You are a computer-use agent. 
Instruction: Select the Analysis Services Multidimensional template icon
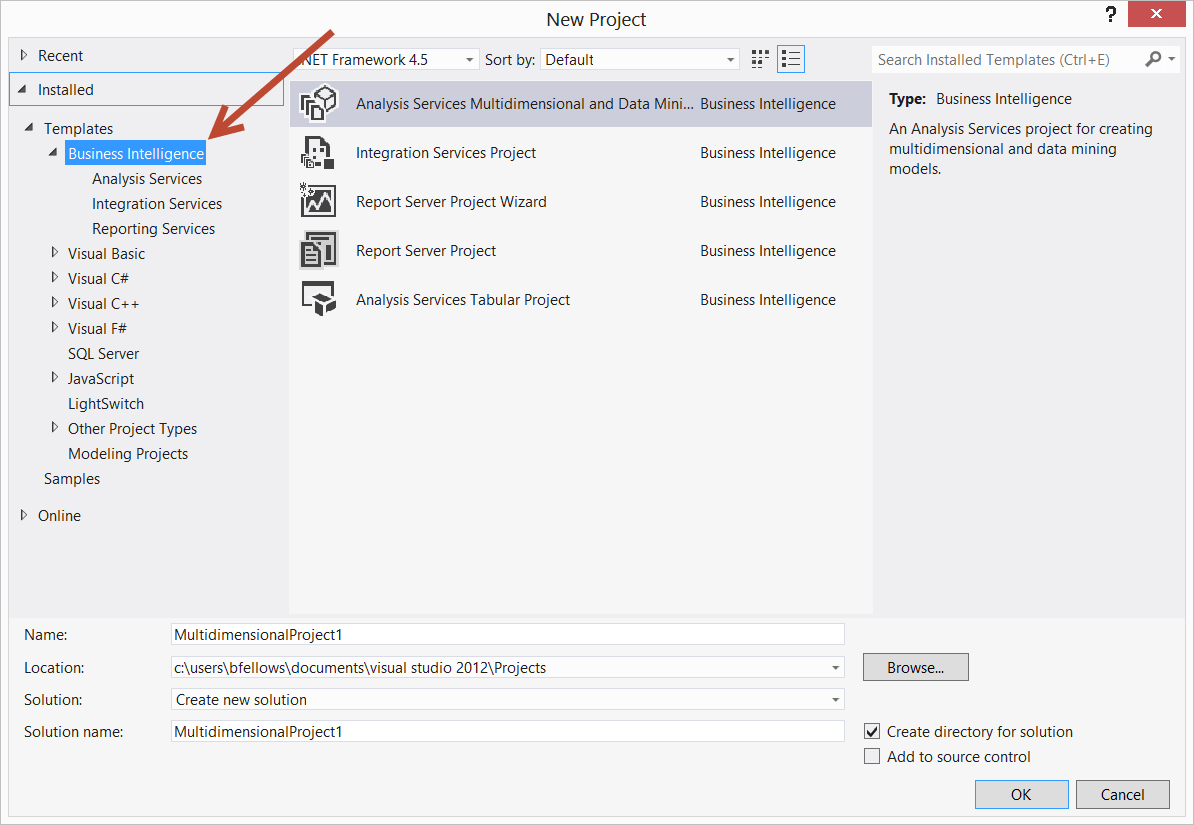[318, 103]
